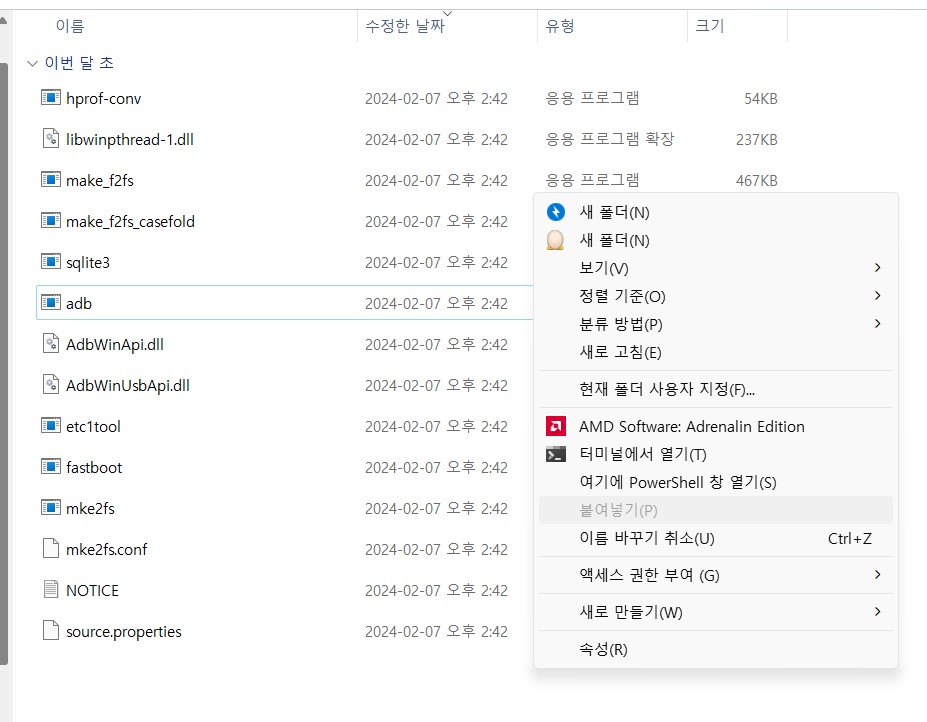Click the terminal icon beside 터미널에서 열기
The width and height of the screenshot is (927, 722).
click(x=556, y=454)
